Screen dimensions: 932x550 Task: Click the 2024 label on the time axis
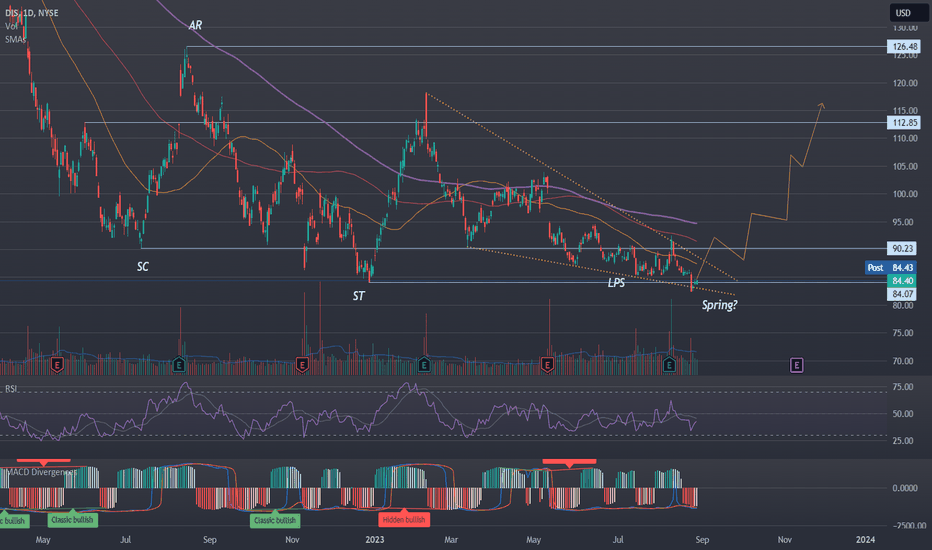pos(865,540)
